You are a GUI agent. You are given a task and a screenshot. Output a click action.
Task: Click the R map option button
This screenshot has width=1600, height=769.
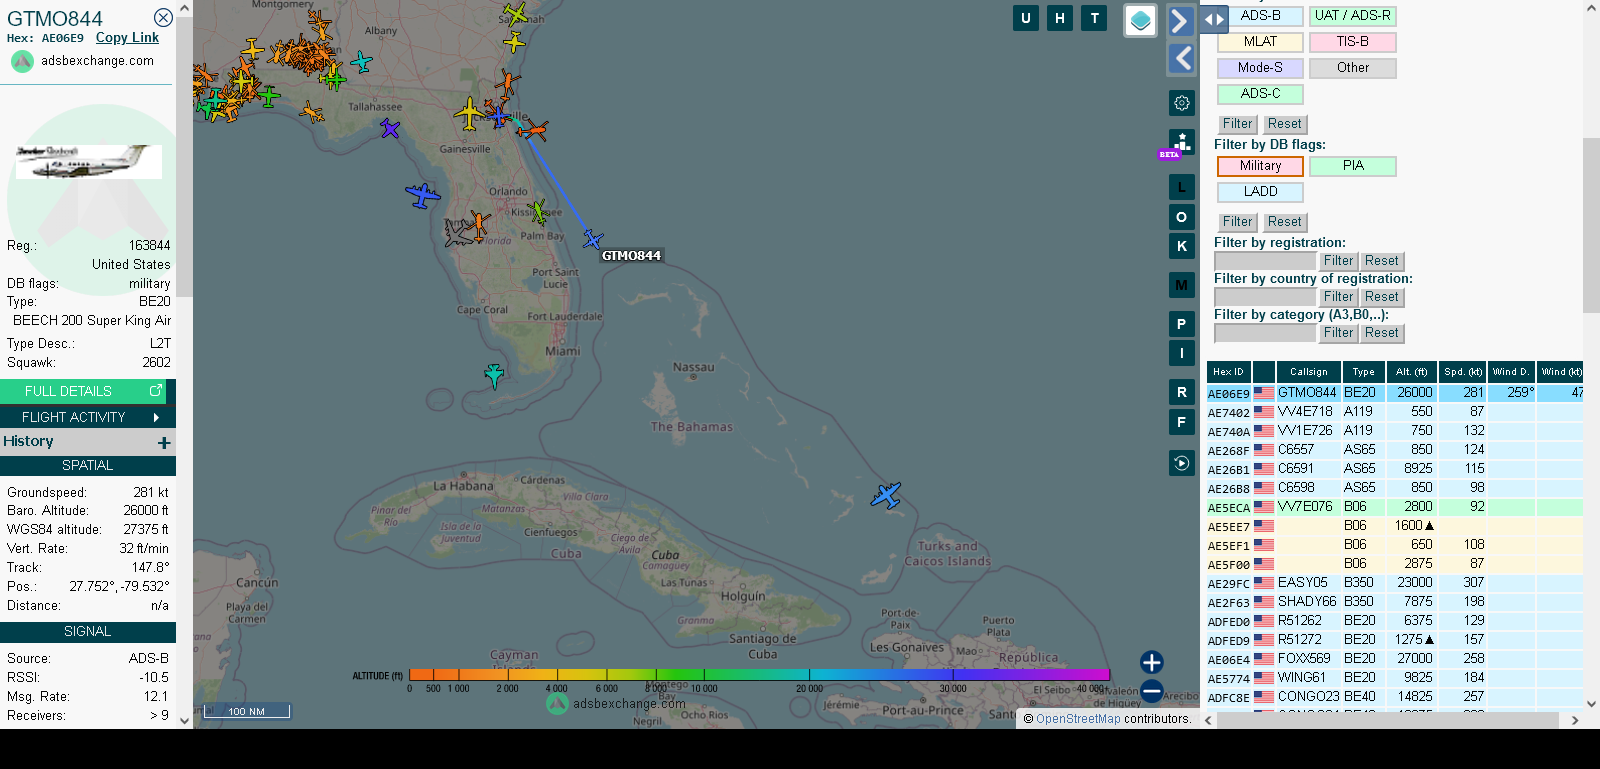[x=1182, y=392]
